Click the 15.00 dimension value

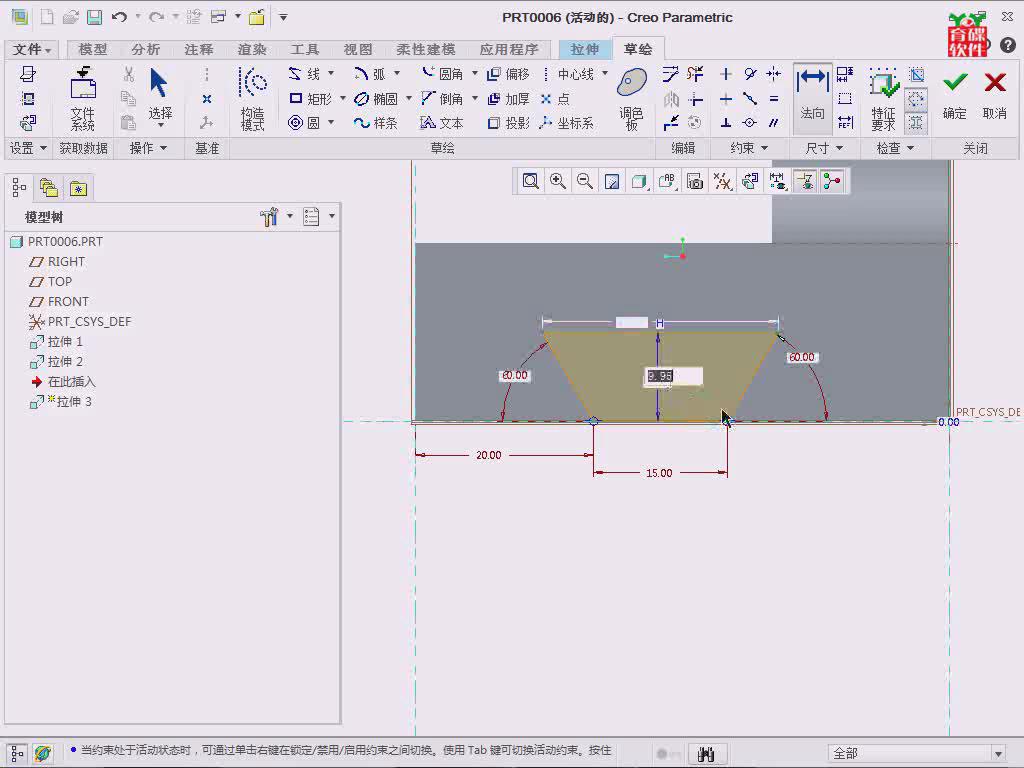[x=659, y=473]
